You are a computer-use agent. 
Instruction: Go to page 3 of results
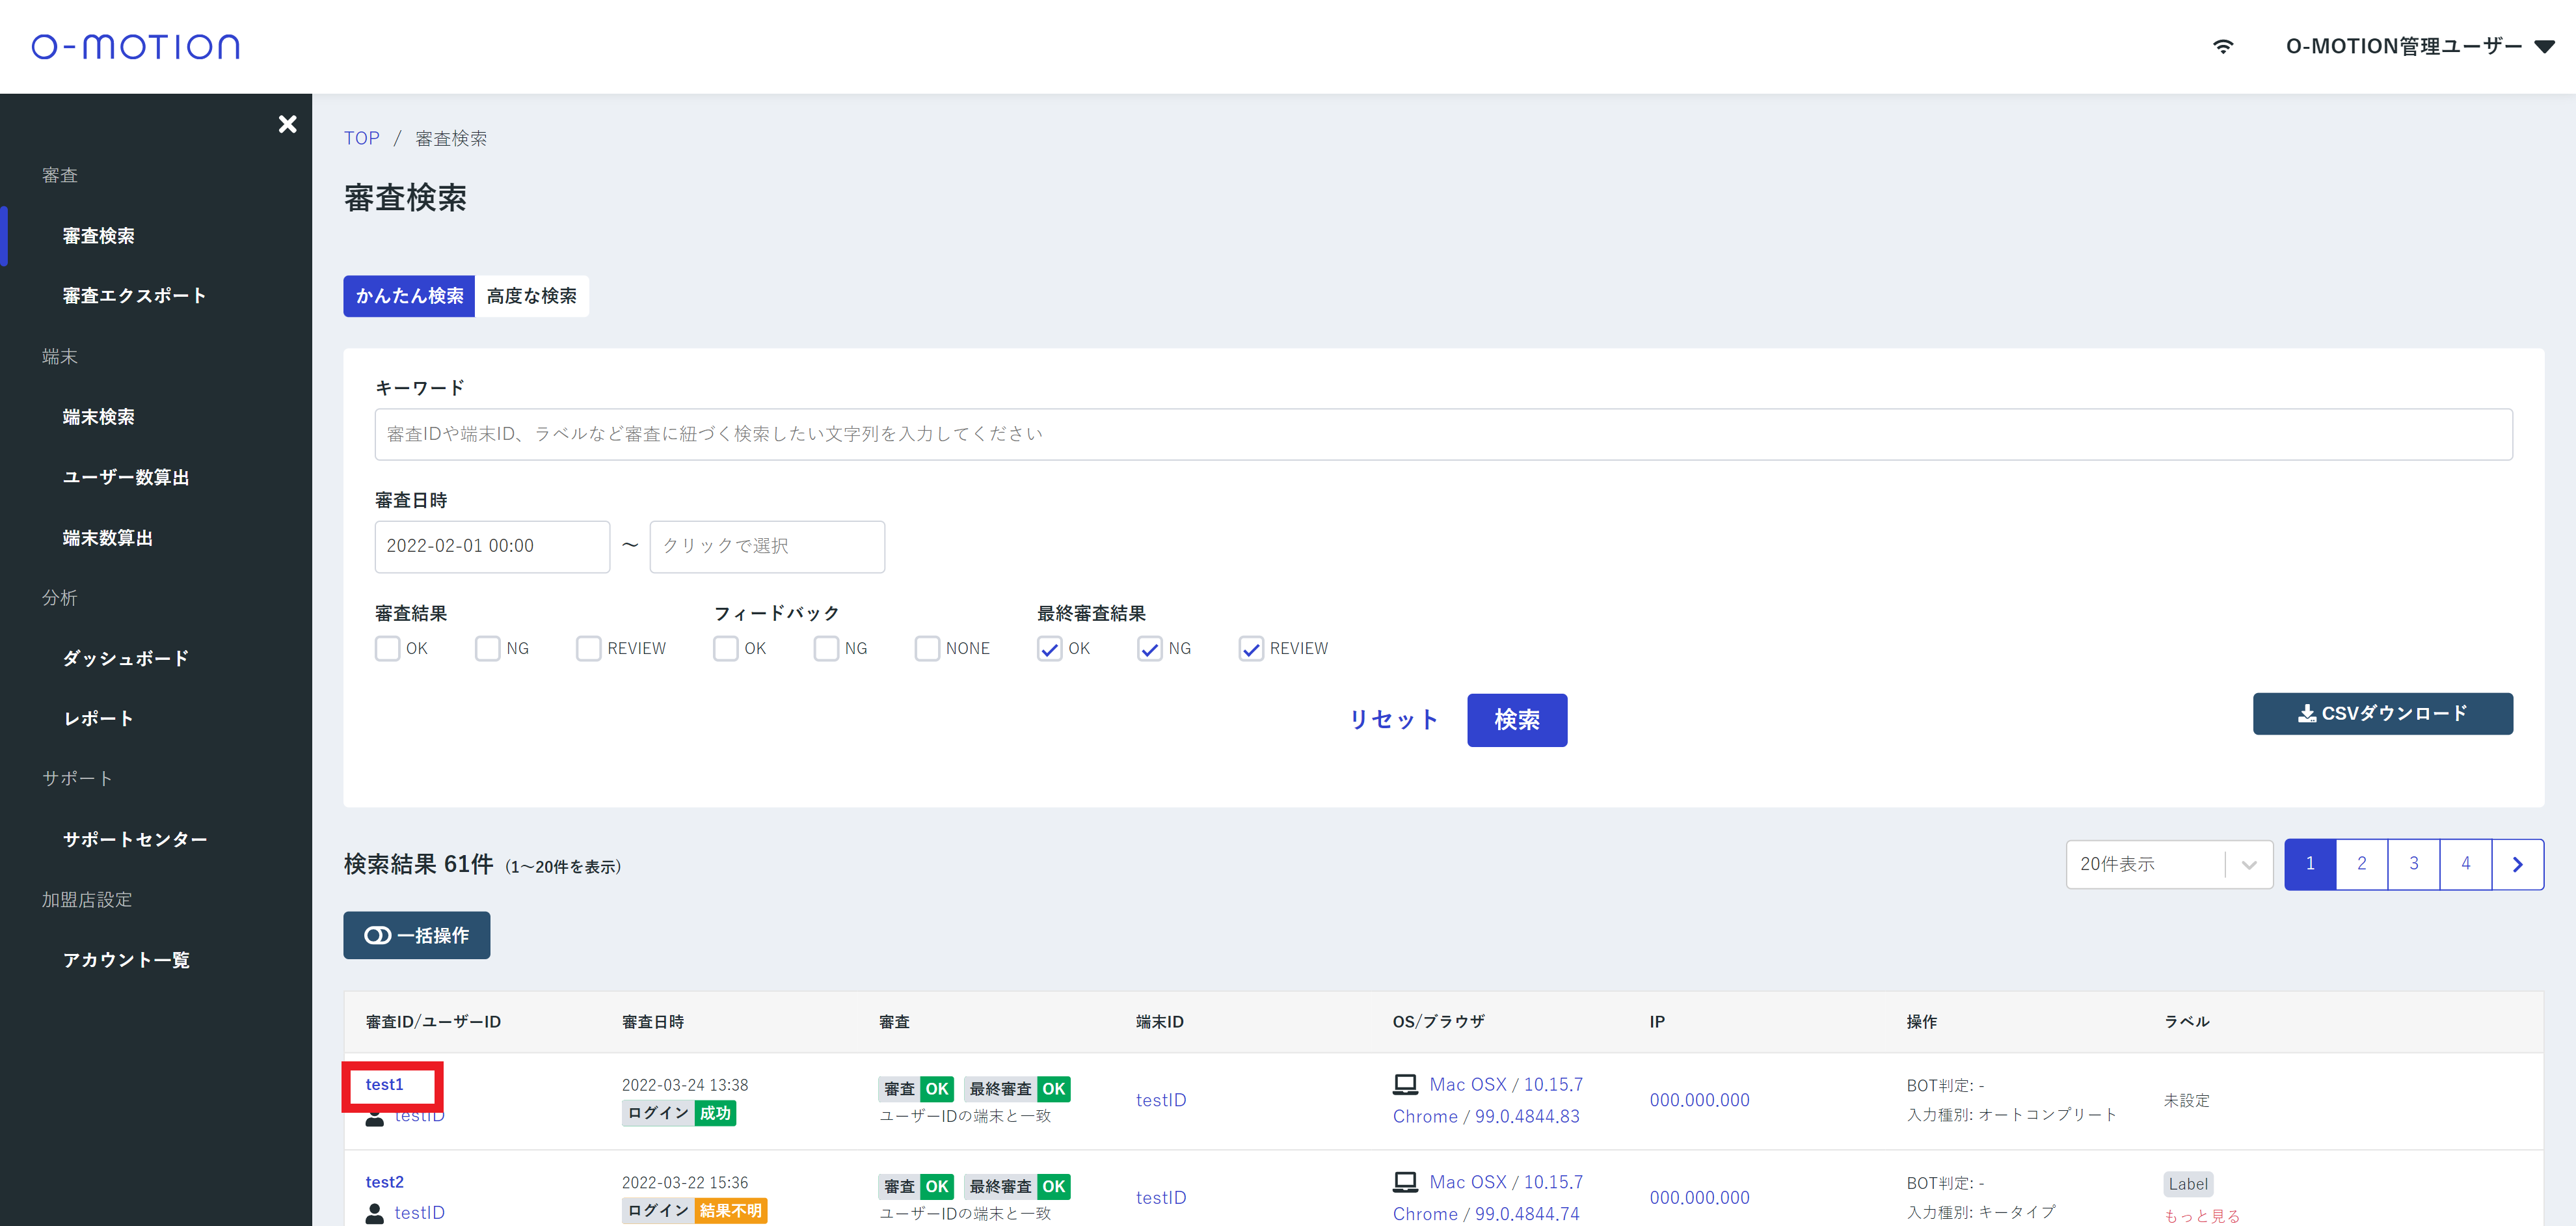coord(2413,864)
